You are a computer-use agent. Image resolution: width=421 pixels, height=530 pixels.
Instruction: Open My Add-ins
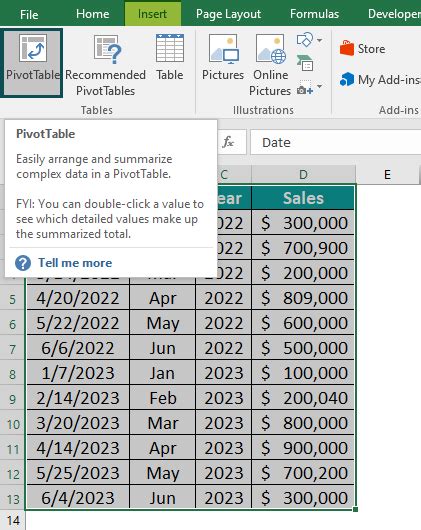pos(380,80)
